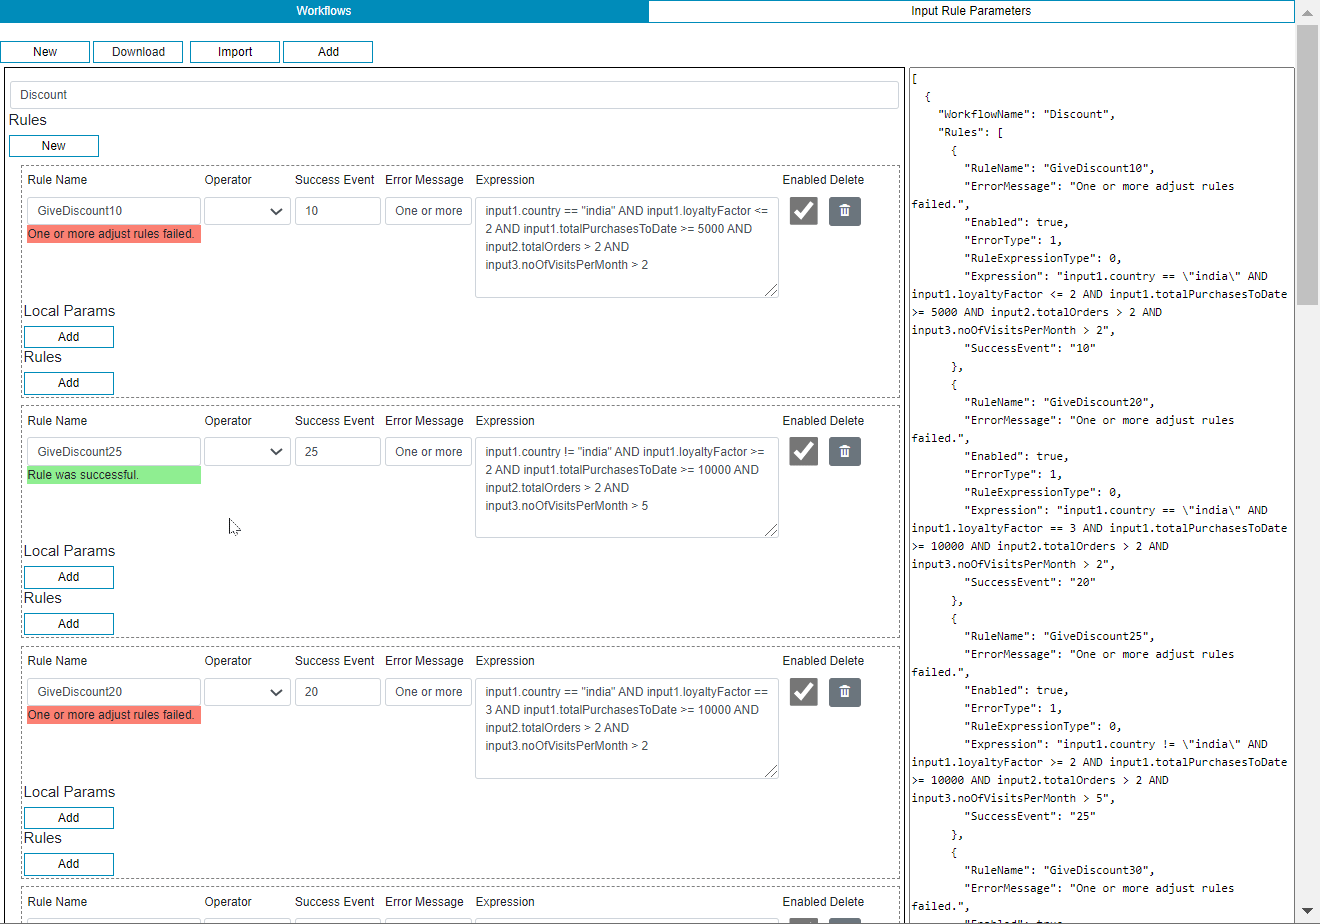
Task: Click the GiveDiscount25 expression text area
Action: pos(627,488)
